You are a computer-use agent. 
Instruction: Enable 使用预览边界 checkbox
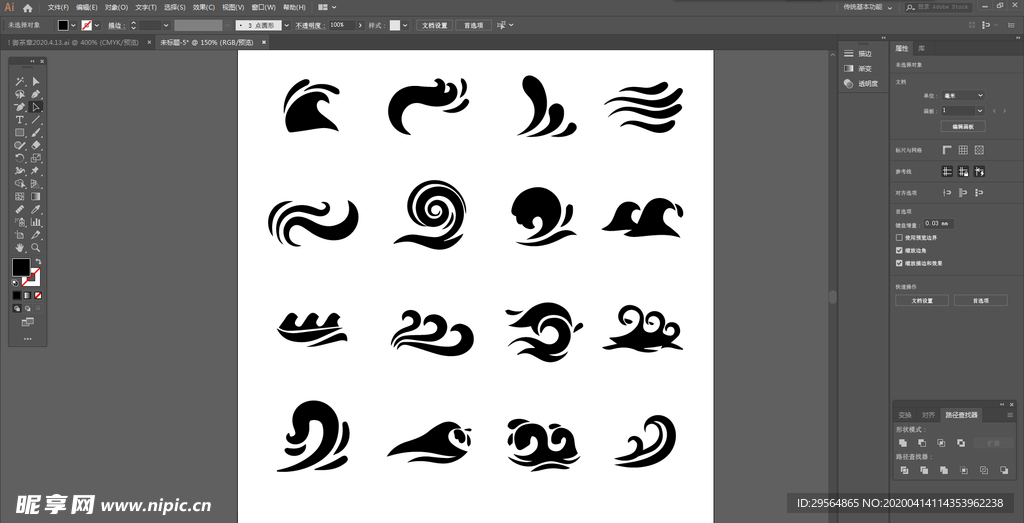(x=899, y=238)
